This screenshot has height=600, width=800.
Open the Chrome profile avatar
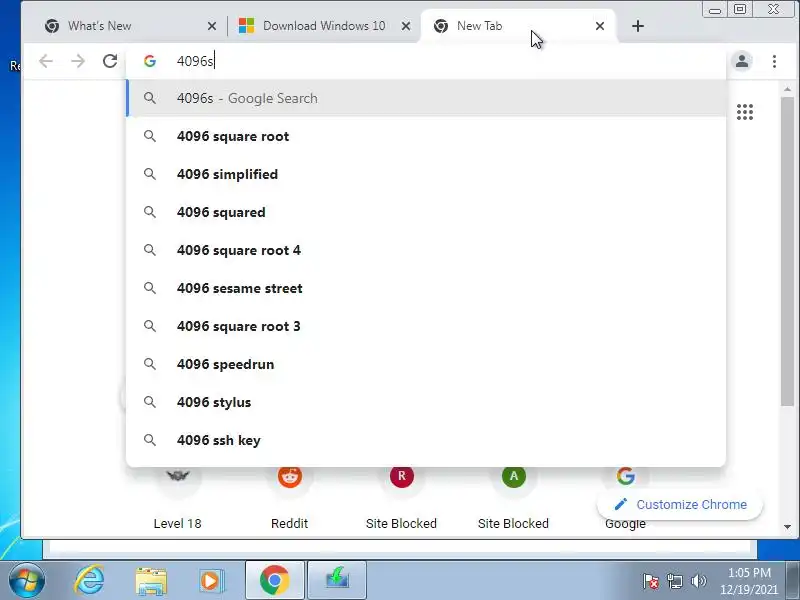(x=742, y=61)
